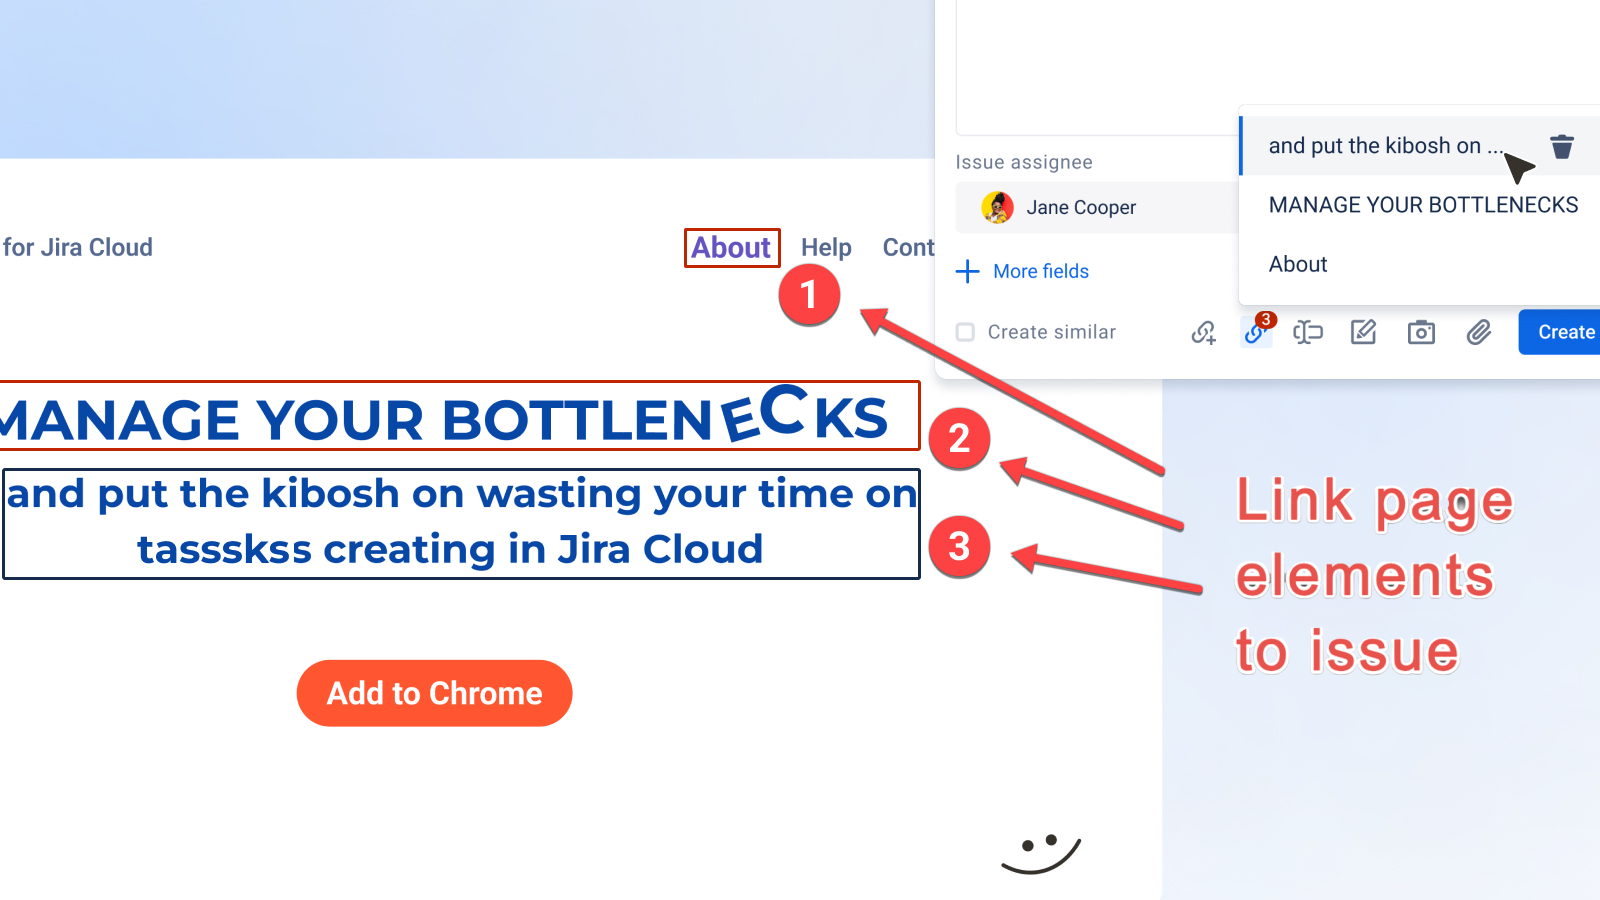Image resolution: width=1600 pixels, height=900 pixels.
Task: Click the blue Create button
Action: click(1560, 332)
